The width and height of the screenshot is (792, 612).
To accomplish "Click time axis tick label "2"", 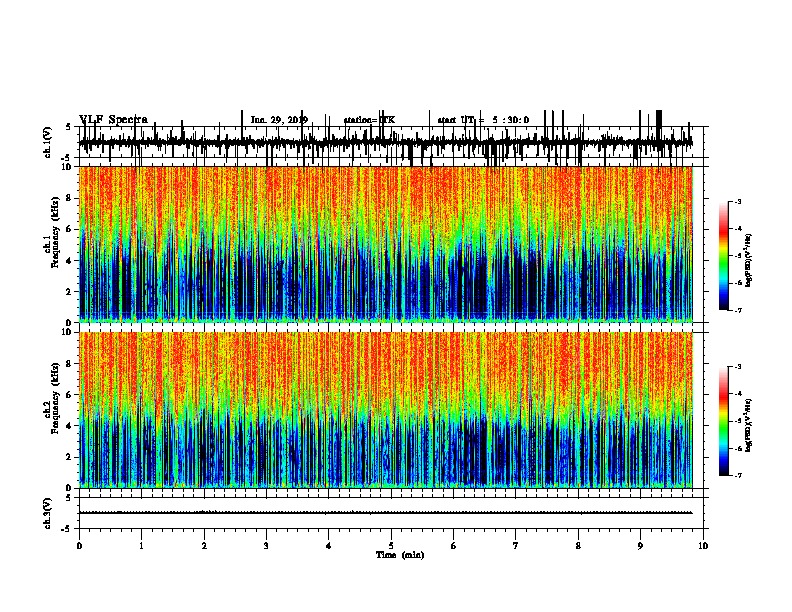I will click(204, 545).
